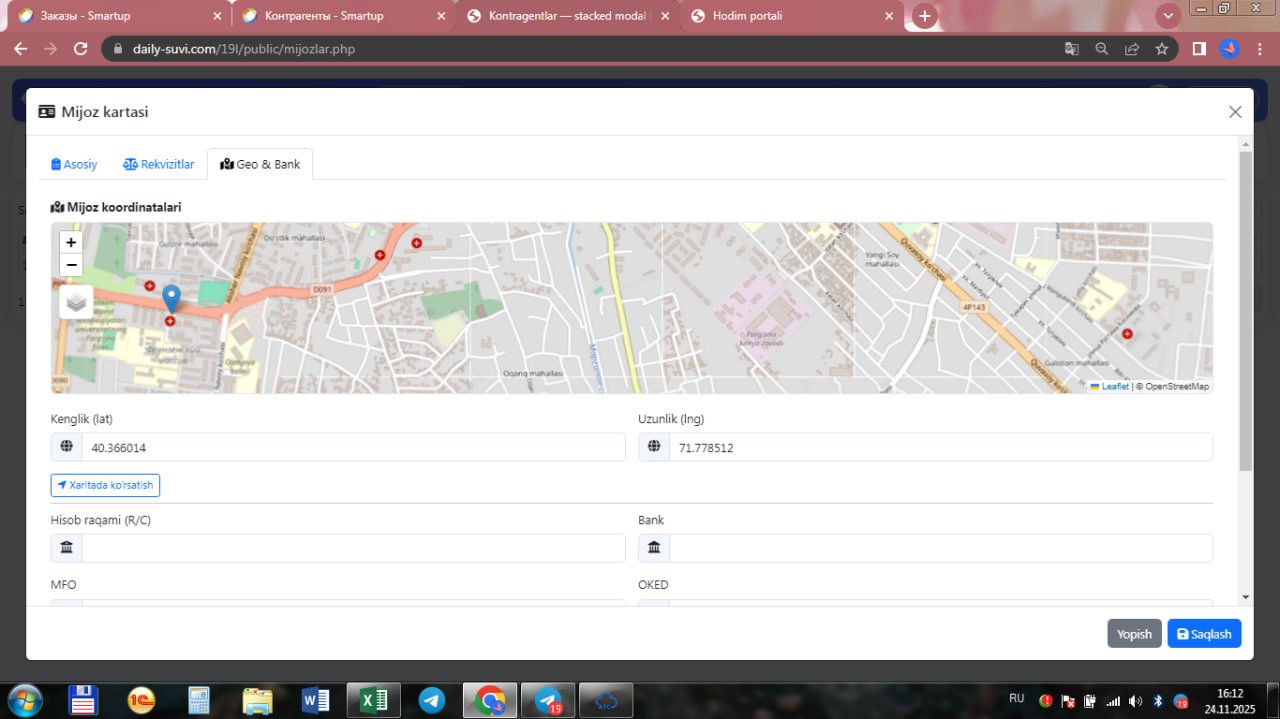Screen dimensions: 1280x719
Task: Click the Chrome translate page icon
Action: (1071, 49)
